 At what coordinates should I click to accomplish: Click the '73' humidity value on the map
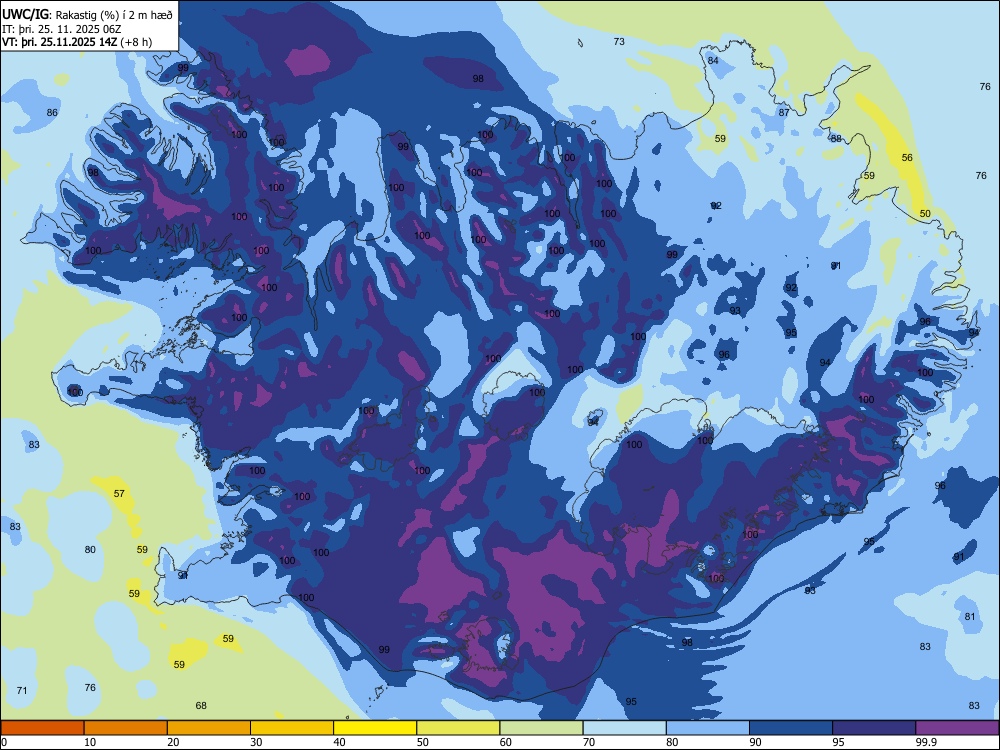[619, 41]
